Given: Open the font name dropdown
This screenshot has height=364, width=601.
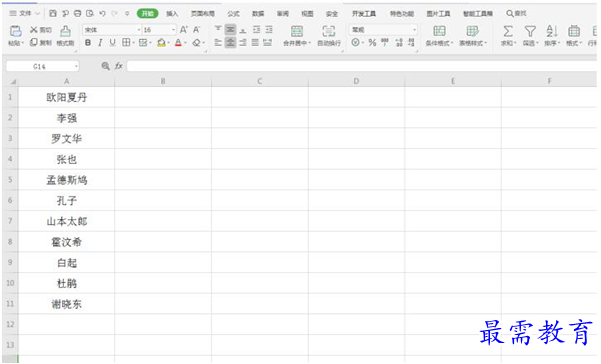Looking at the screenshot, I should pyautogui.click(x=139, y=30).
